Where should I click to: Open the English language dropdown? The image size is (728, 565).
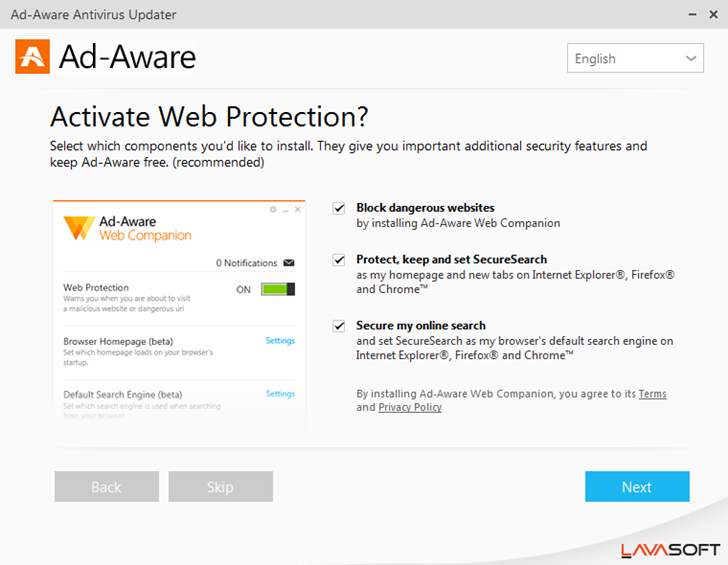(634, 59)
